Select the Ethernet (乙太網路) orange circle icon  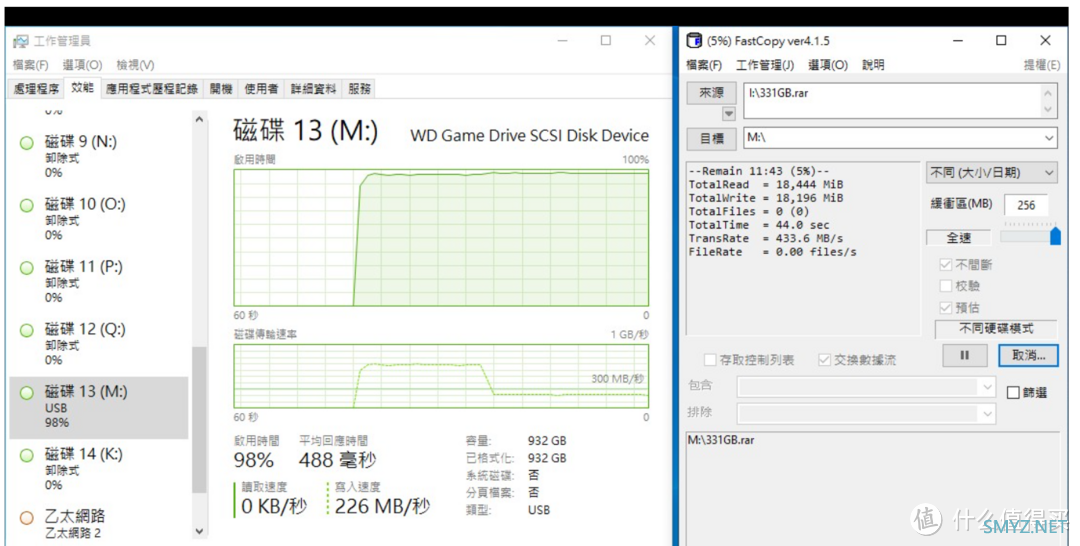coord(27,518)
